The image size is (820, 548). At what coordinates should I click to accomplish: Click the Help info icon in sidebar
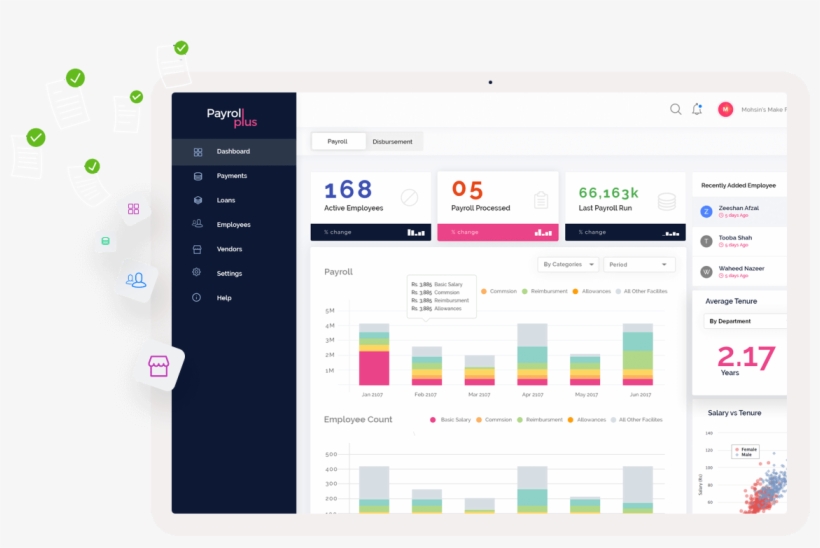click(x=198, y=298)
